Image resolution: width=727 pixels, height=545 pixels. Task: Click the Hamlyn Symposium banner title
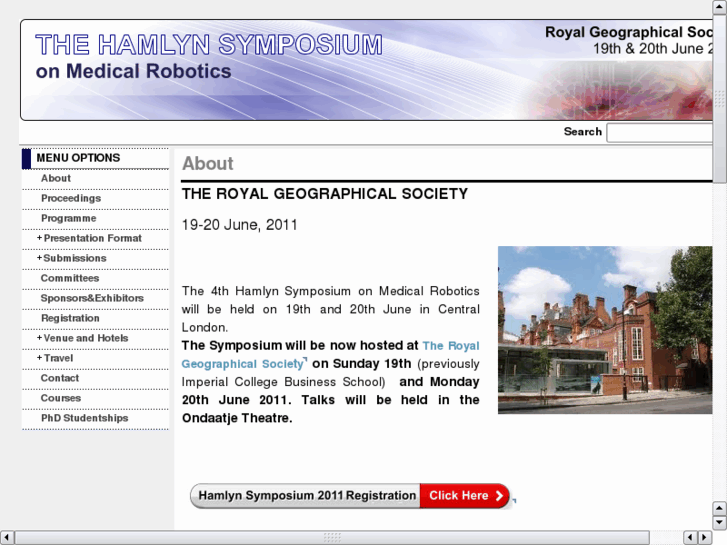point(209,45)
